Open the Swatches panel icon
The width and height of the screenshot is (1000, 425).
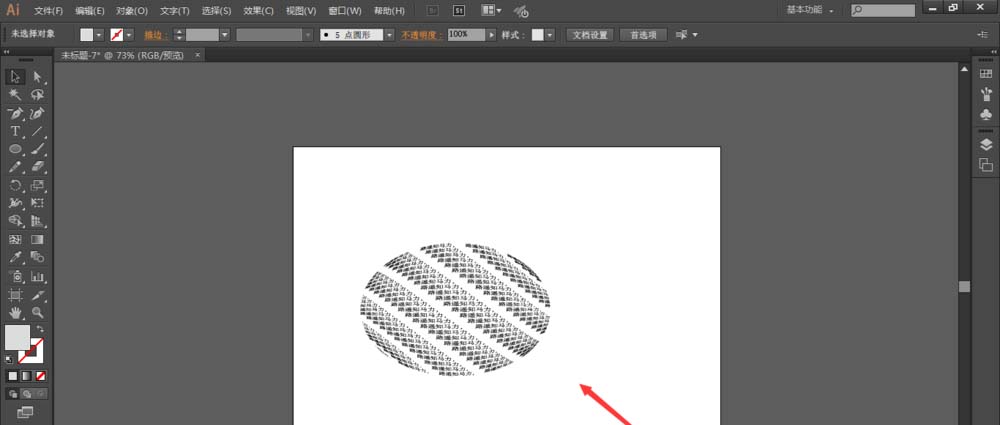(985, 74)
